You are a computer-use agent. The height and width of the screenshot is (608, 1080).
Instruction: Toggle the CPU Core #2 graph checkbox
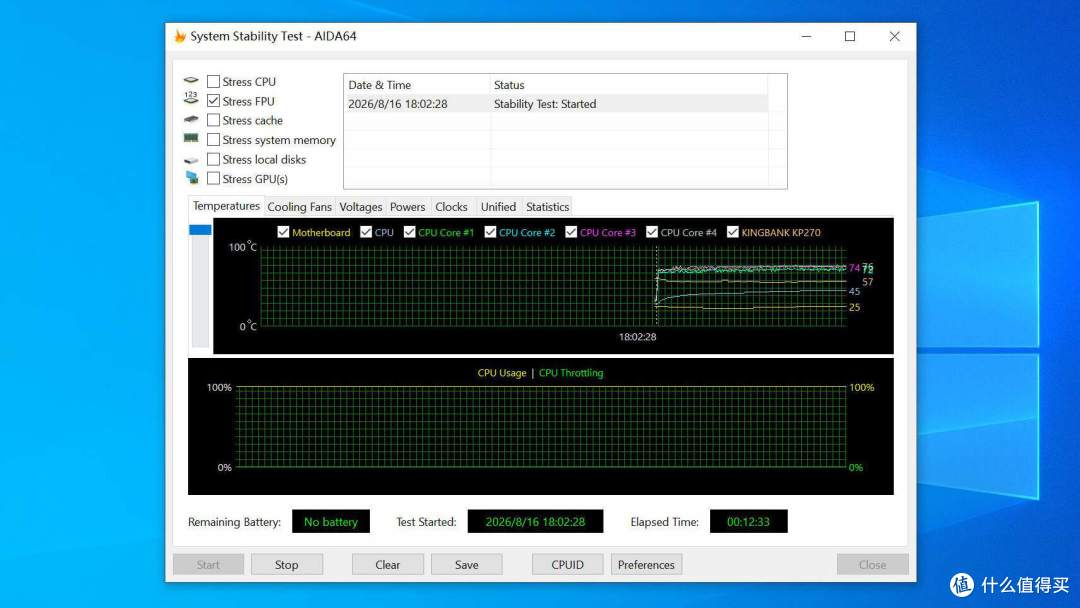(x=490, y=232)
